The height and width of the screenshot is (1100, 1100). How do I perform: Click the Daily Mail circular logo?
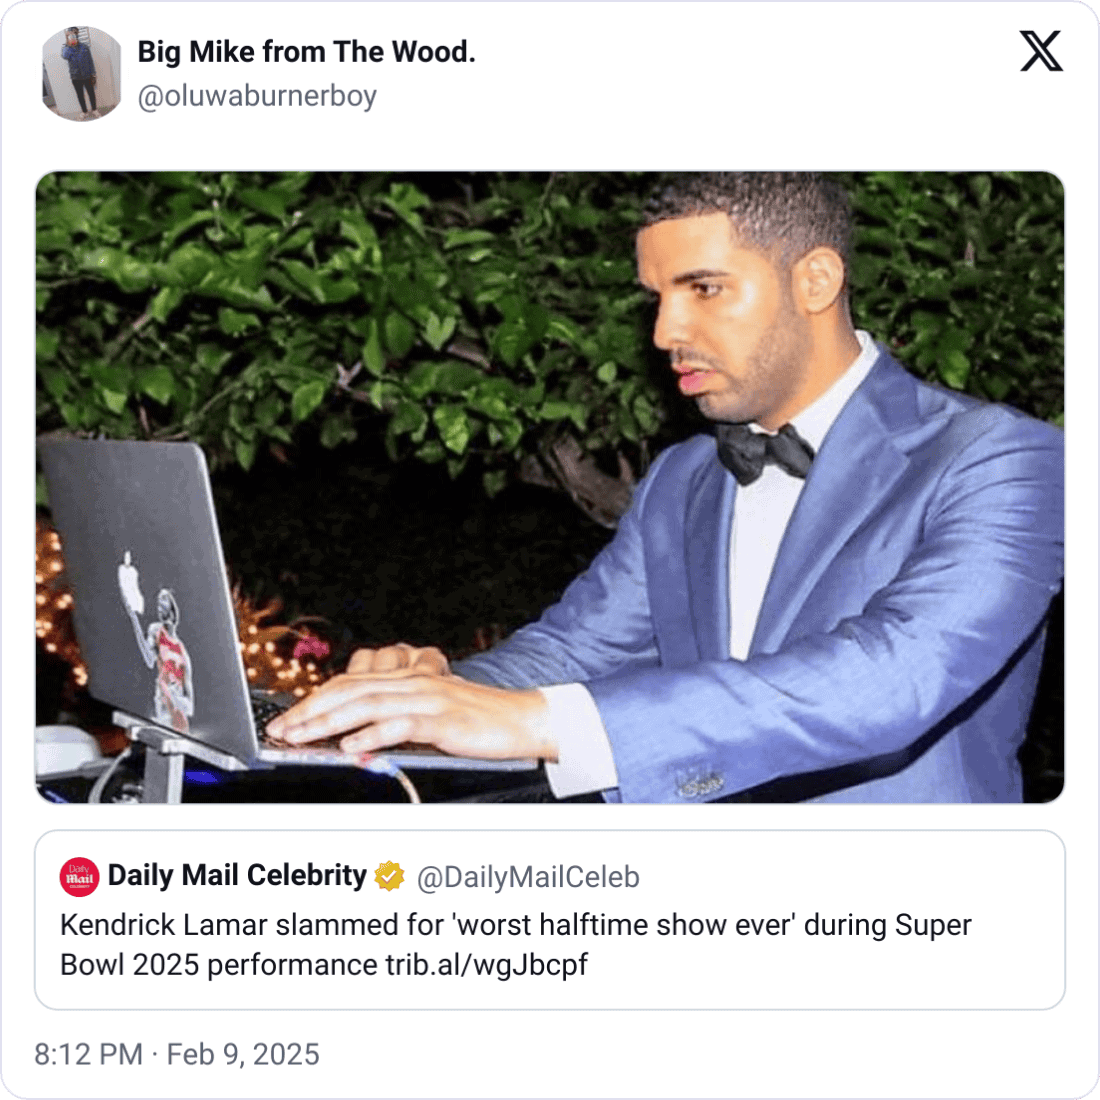point(78,875)
